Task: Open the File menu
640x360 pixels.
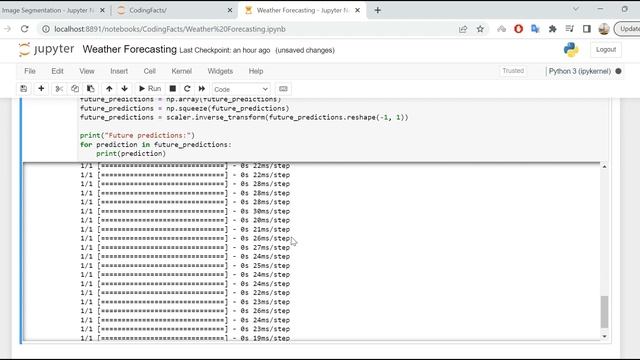Action: pos(30,71)
